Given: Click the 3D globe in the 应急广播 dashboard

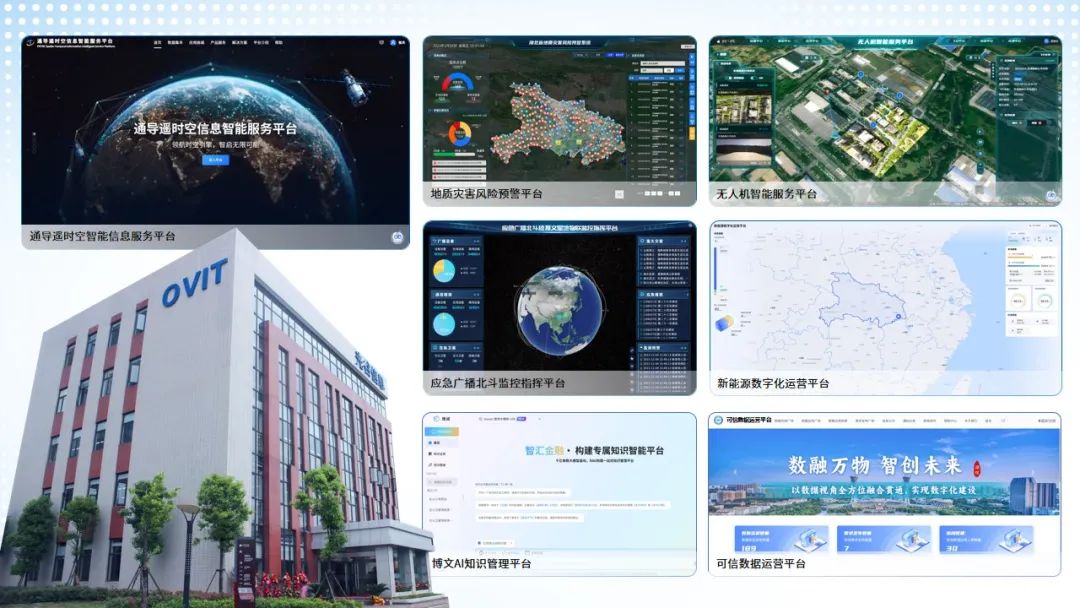Looking at the screenshot, I should (560, 311).
